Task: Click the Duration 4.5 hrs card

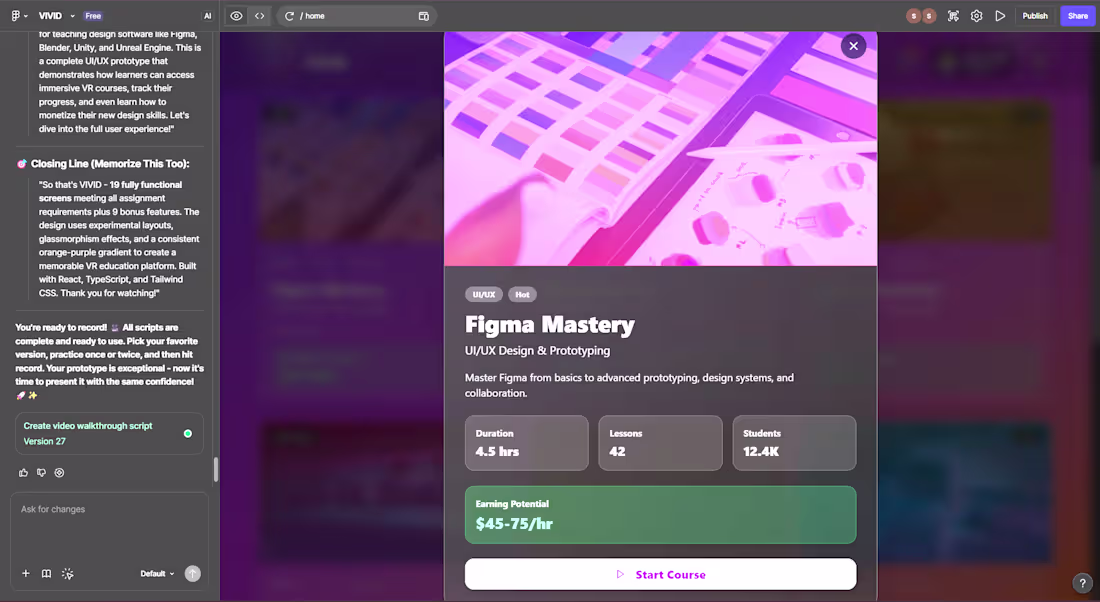Action: click(526, 443)
